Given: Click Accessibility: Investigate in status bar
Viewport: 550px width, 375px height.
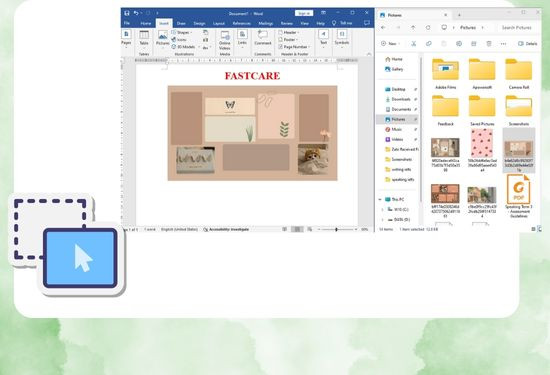Looking at the screenshot, I should click(x=226, y=229).
